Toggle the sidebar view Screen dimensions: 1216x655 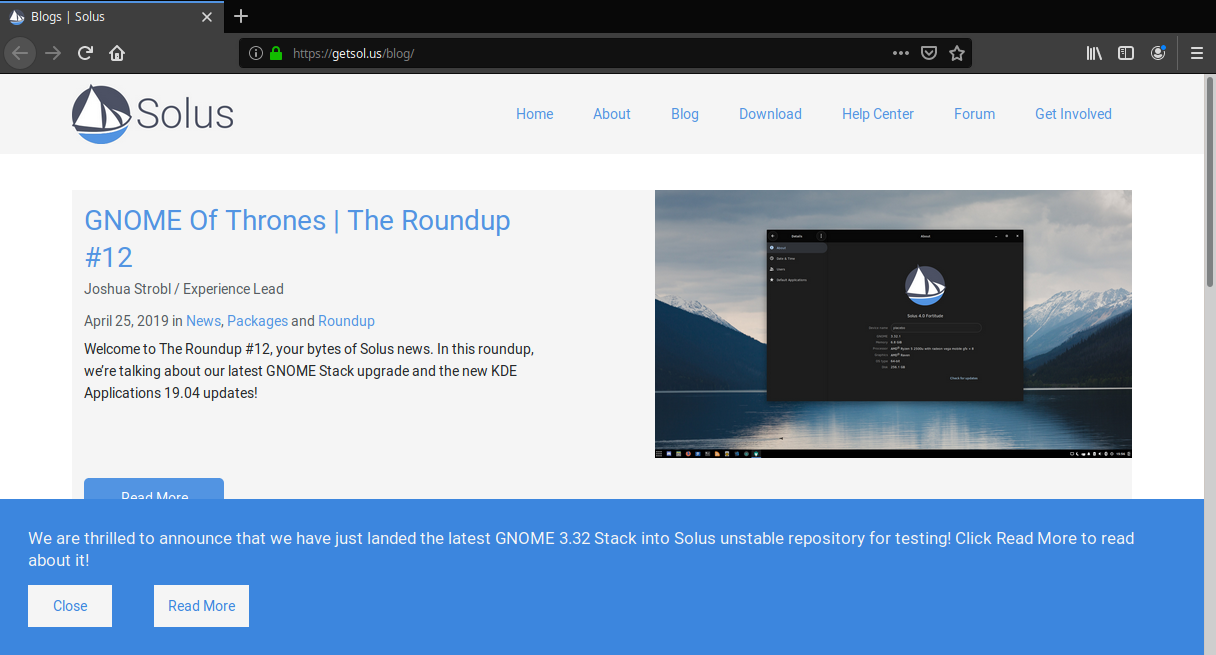pyautogui.click(x=1126, y=53)
